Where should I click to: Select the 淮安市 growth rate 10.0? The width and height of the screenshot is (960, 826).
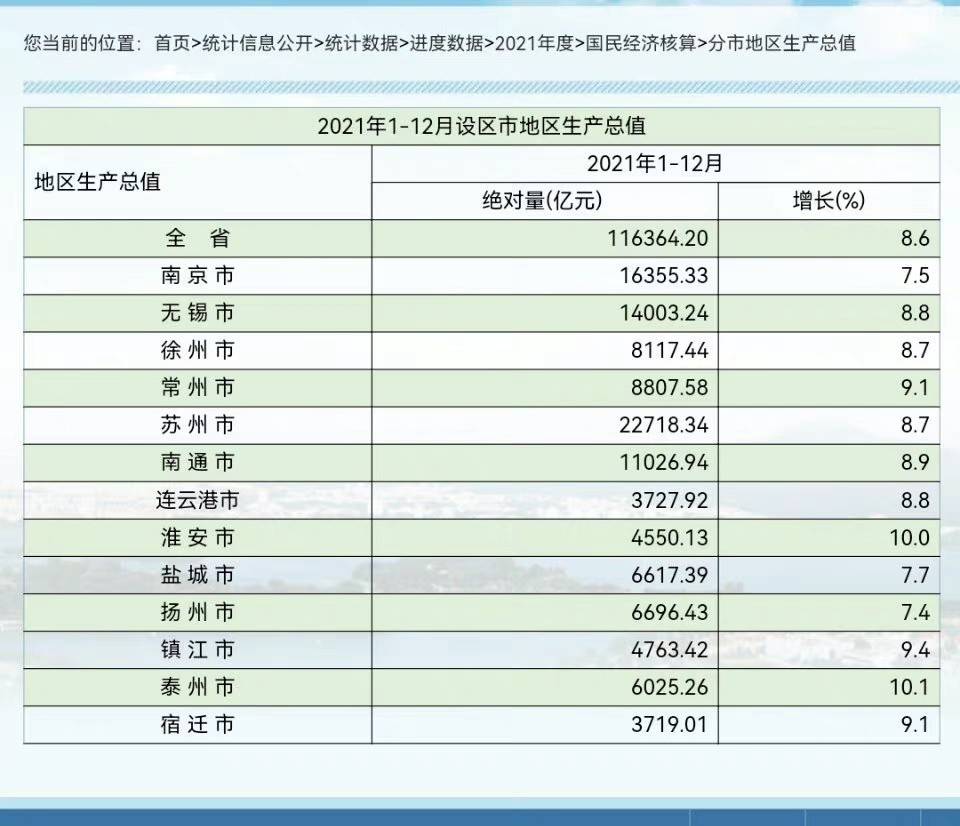(x=909, y=538)
